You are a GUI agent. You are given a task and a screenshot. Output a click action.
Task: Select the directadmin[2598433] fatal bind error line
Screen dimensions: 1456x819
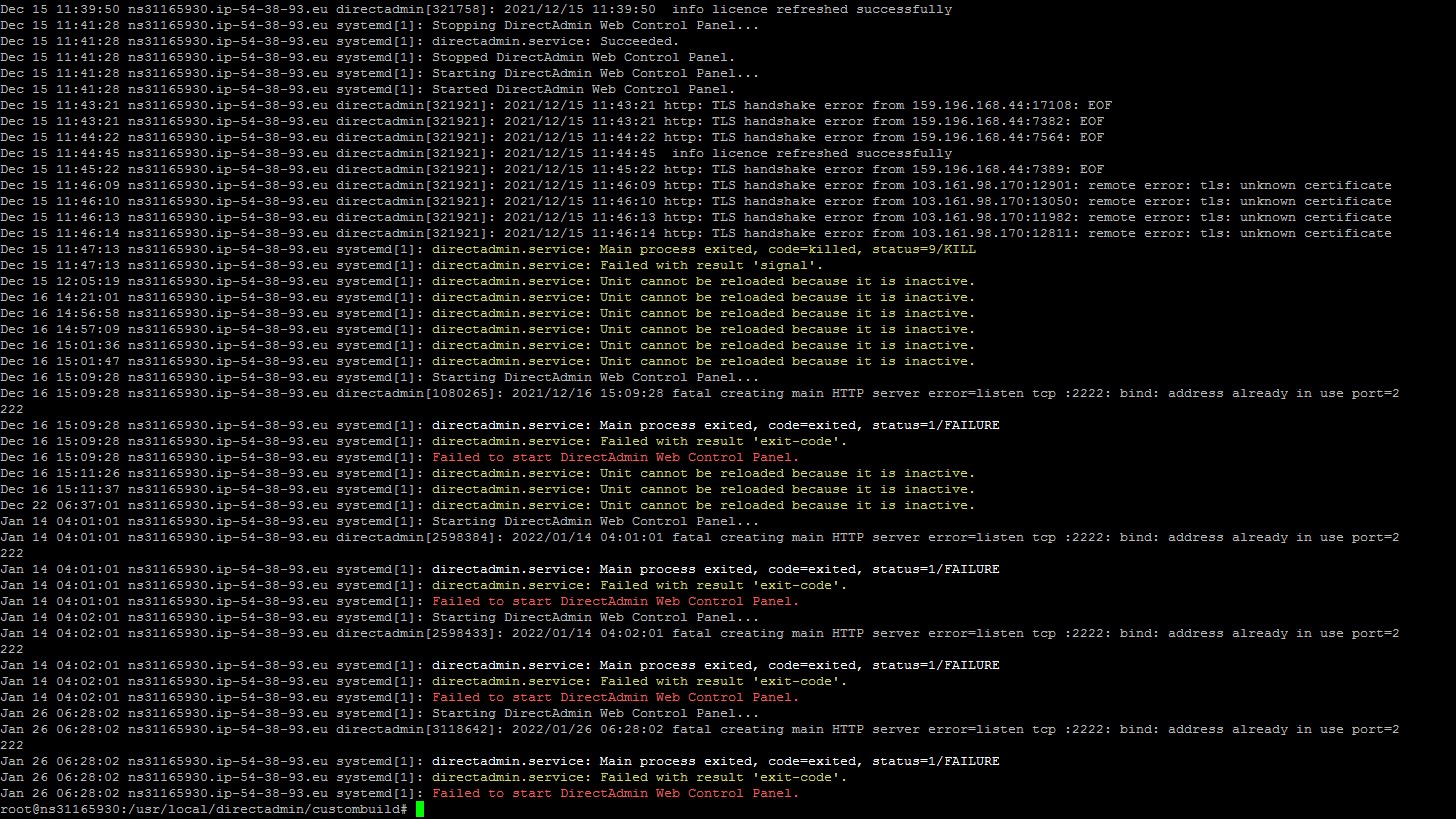click(700, 641)
